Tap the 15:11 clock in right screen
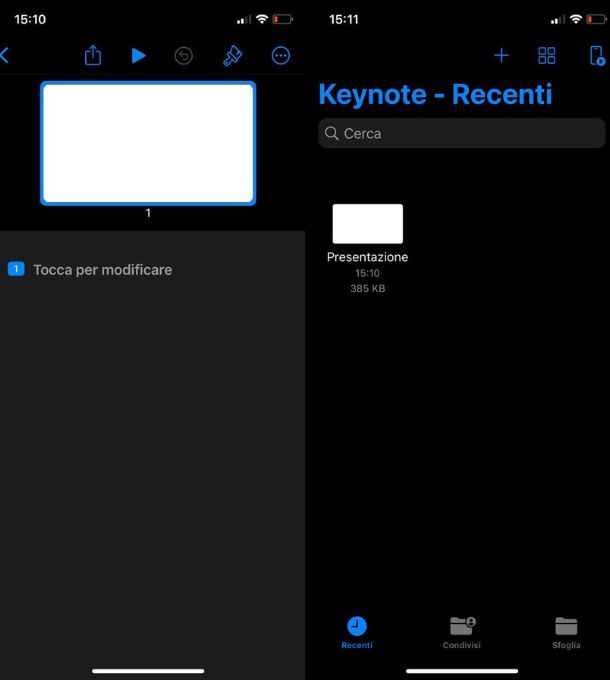610x680 pixels. pyautogui.click(x=344, y=20)
